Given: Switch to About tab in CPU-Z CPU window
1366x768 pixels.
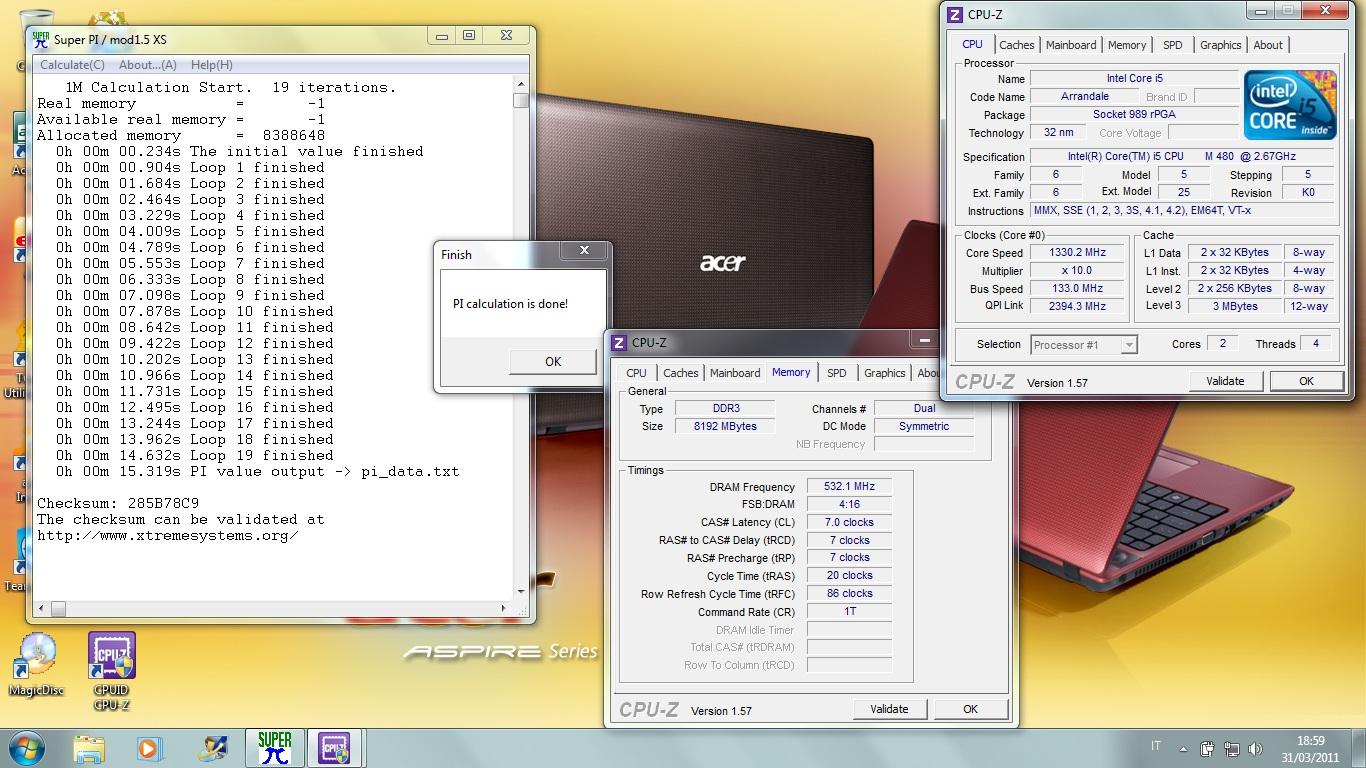Looking at the screenshot, I should tap(1268, 45).
